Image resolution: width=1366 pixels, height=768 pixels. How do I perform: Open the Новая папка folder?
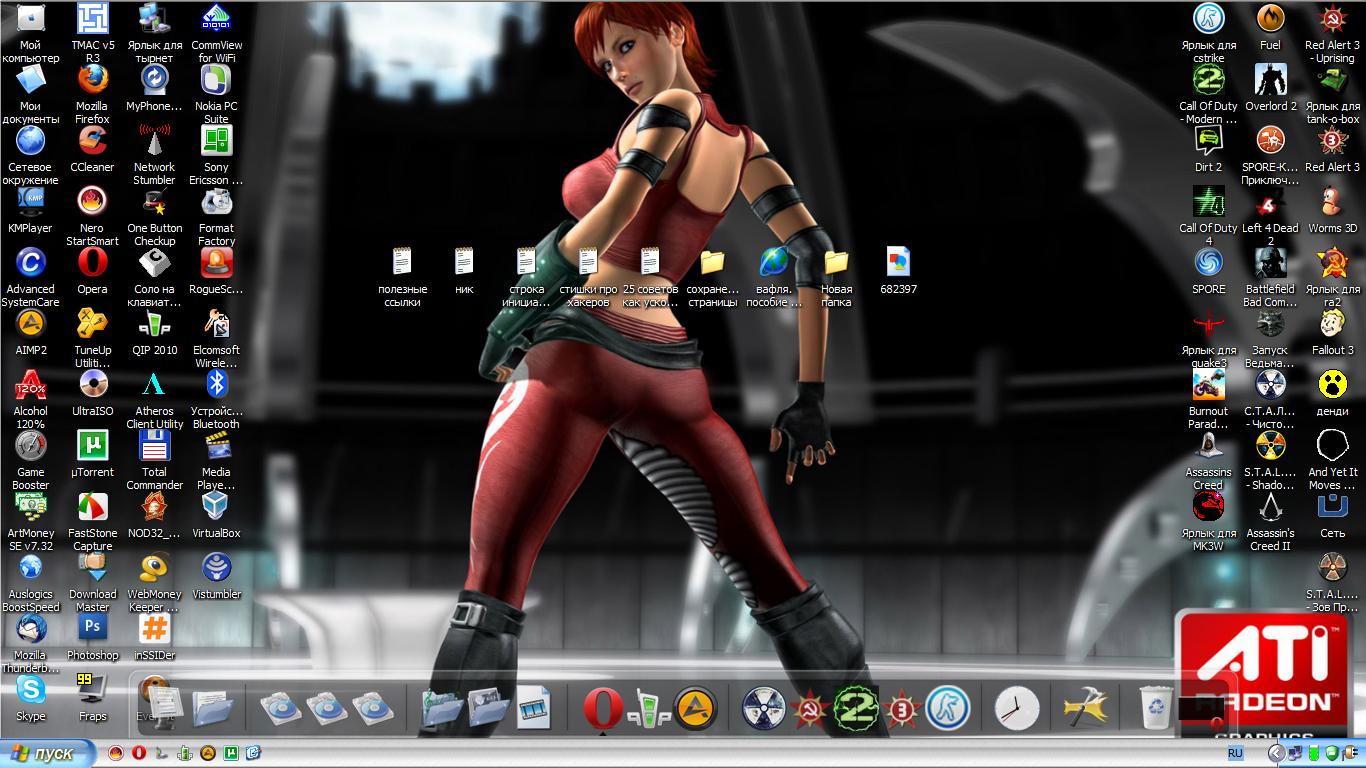(x=836, y=263)
